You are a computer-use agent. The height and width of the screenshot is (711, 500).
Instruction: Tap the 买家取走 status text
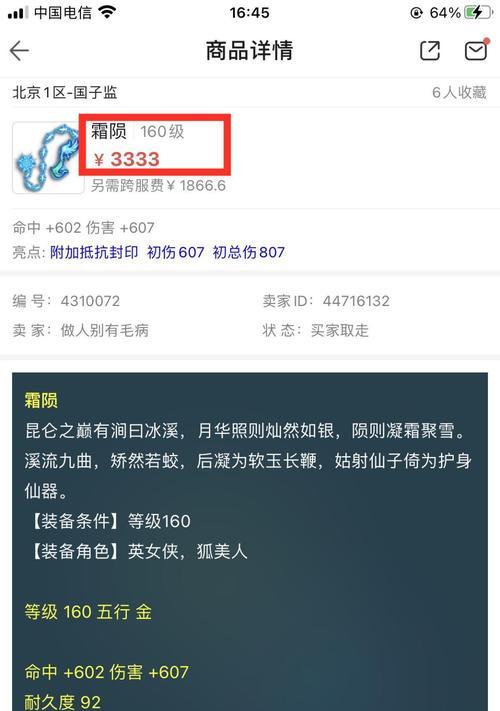pos(340,330)
